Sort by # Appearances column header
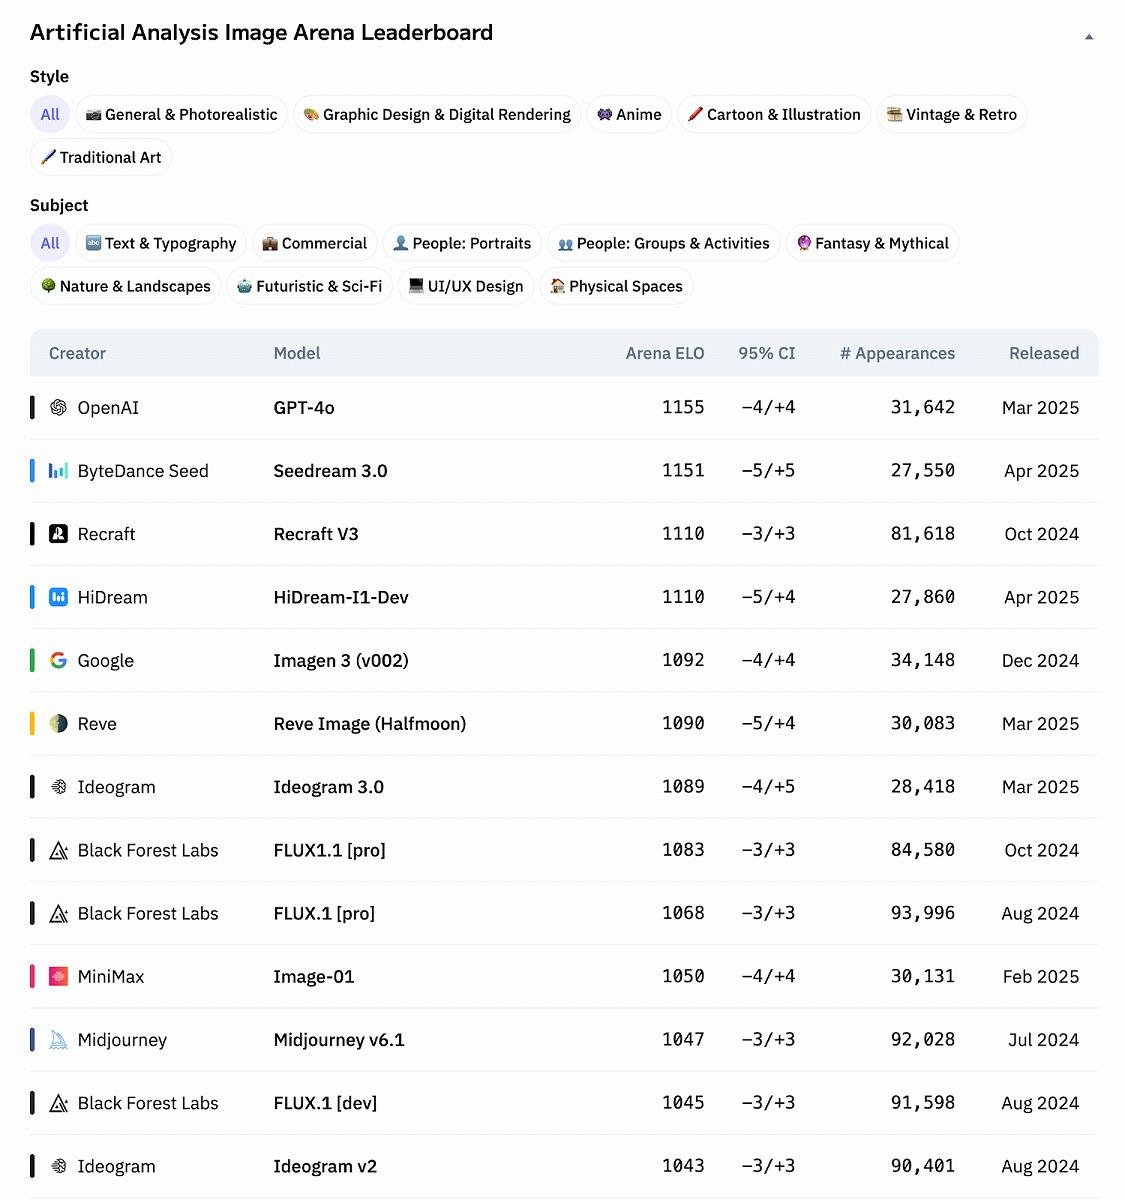1125x1200 pixels. [898, 353]
